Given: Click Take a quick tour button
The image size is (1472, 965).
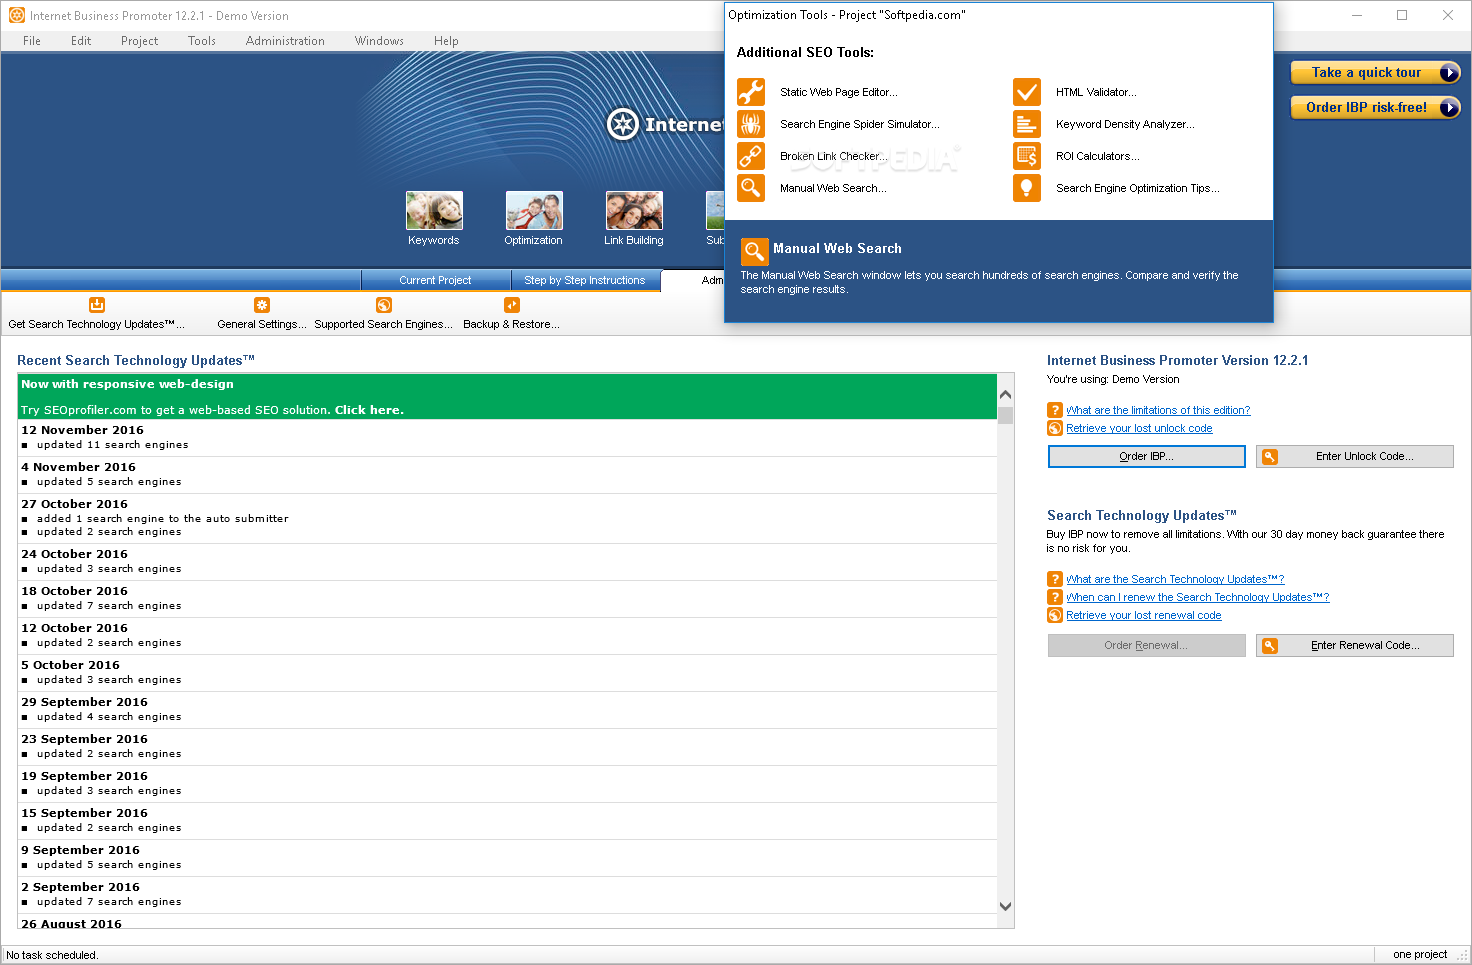Looking at the screenshot, I should click(x=1375, y=72).
